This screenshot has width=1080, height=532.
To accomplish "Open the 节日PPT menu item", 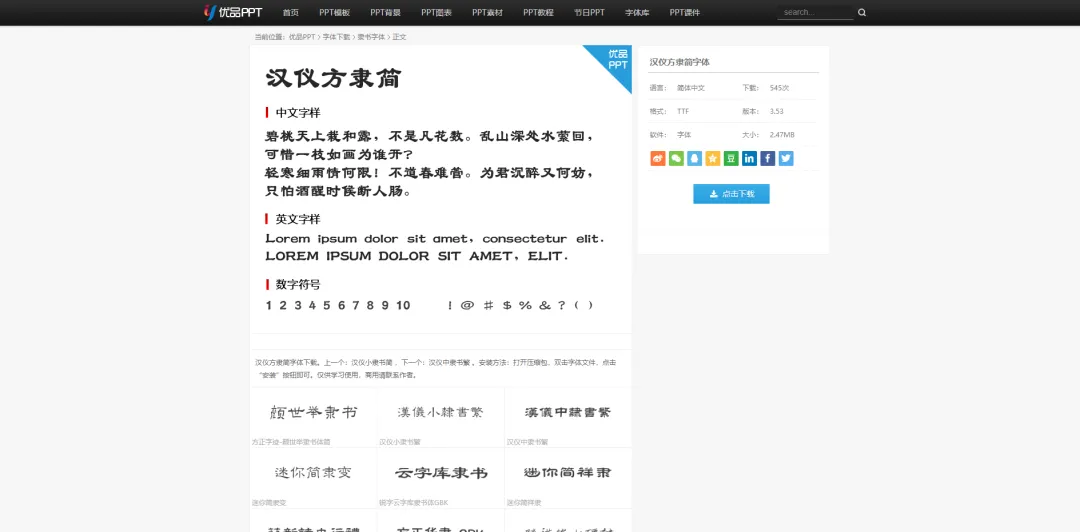I will [590, 12].
